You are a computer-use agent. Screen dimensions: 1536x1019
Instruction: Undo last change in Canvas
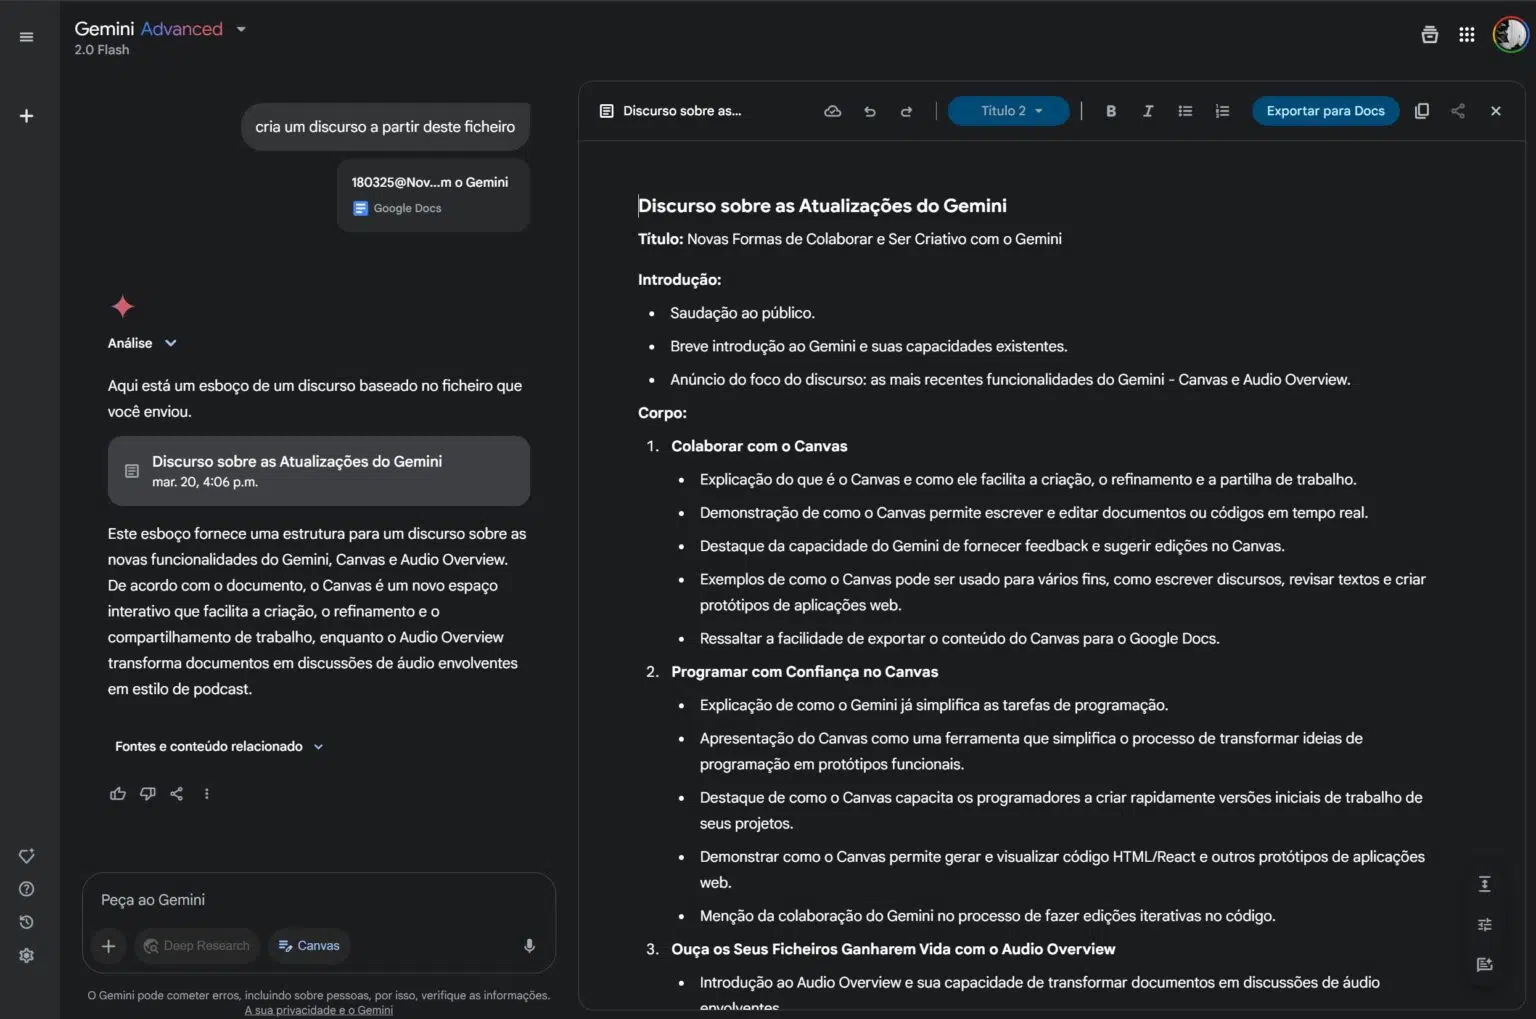pyautogui.click(x=870, y=111)
